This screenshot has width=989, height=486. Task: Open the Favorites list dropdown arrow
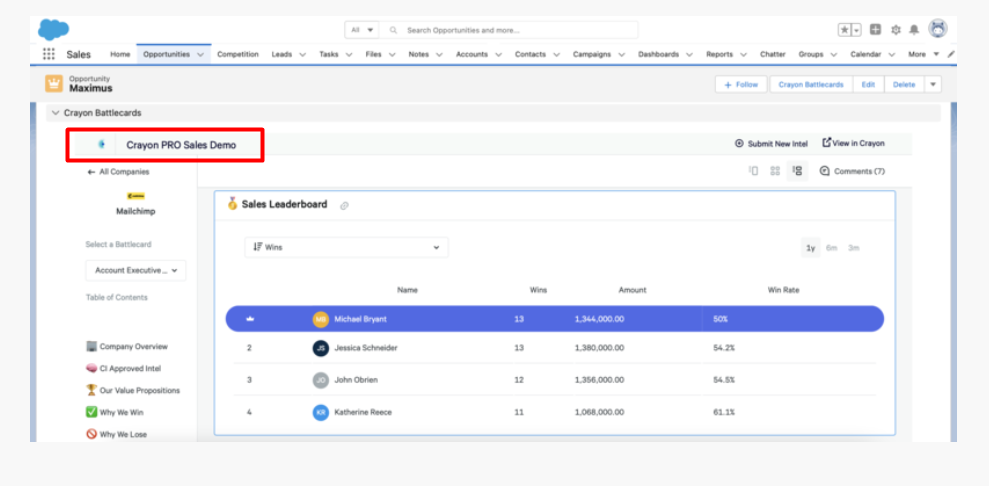[x=857, y=30]
